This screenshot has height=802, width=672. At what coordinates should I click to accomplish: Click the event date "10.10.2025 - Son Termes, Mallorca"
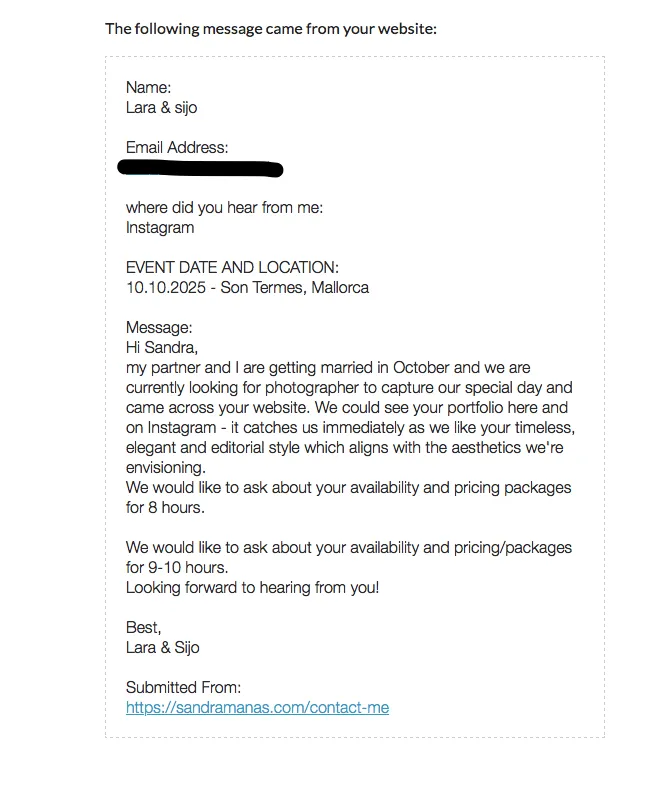(x=247, y=288)
